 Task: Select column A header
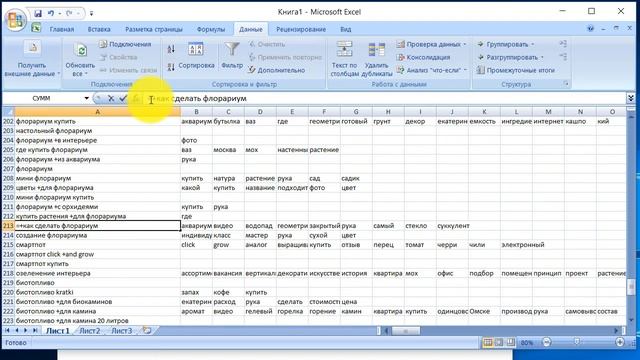point(98,111)
